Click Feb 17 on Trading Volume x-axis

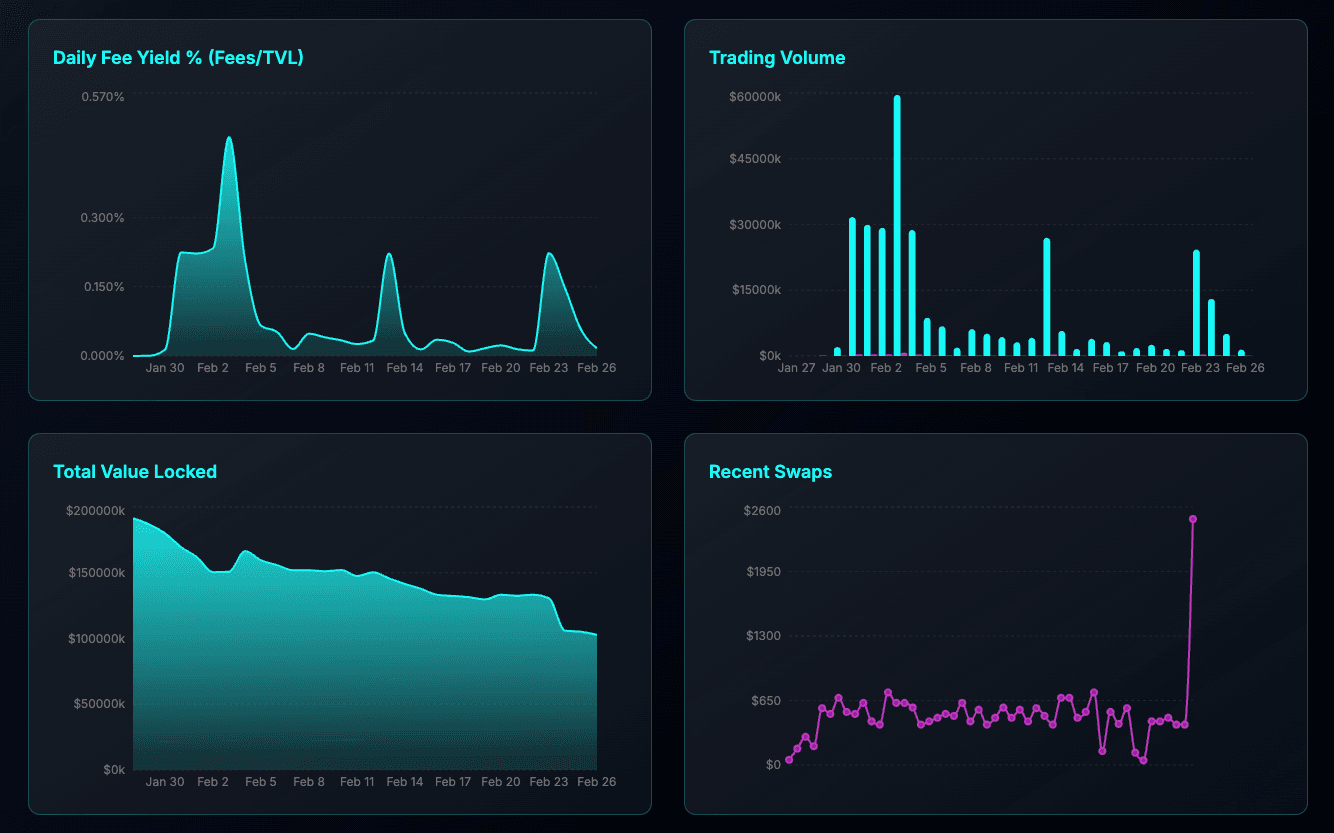pos(1110,368)
